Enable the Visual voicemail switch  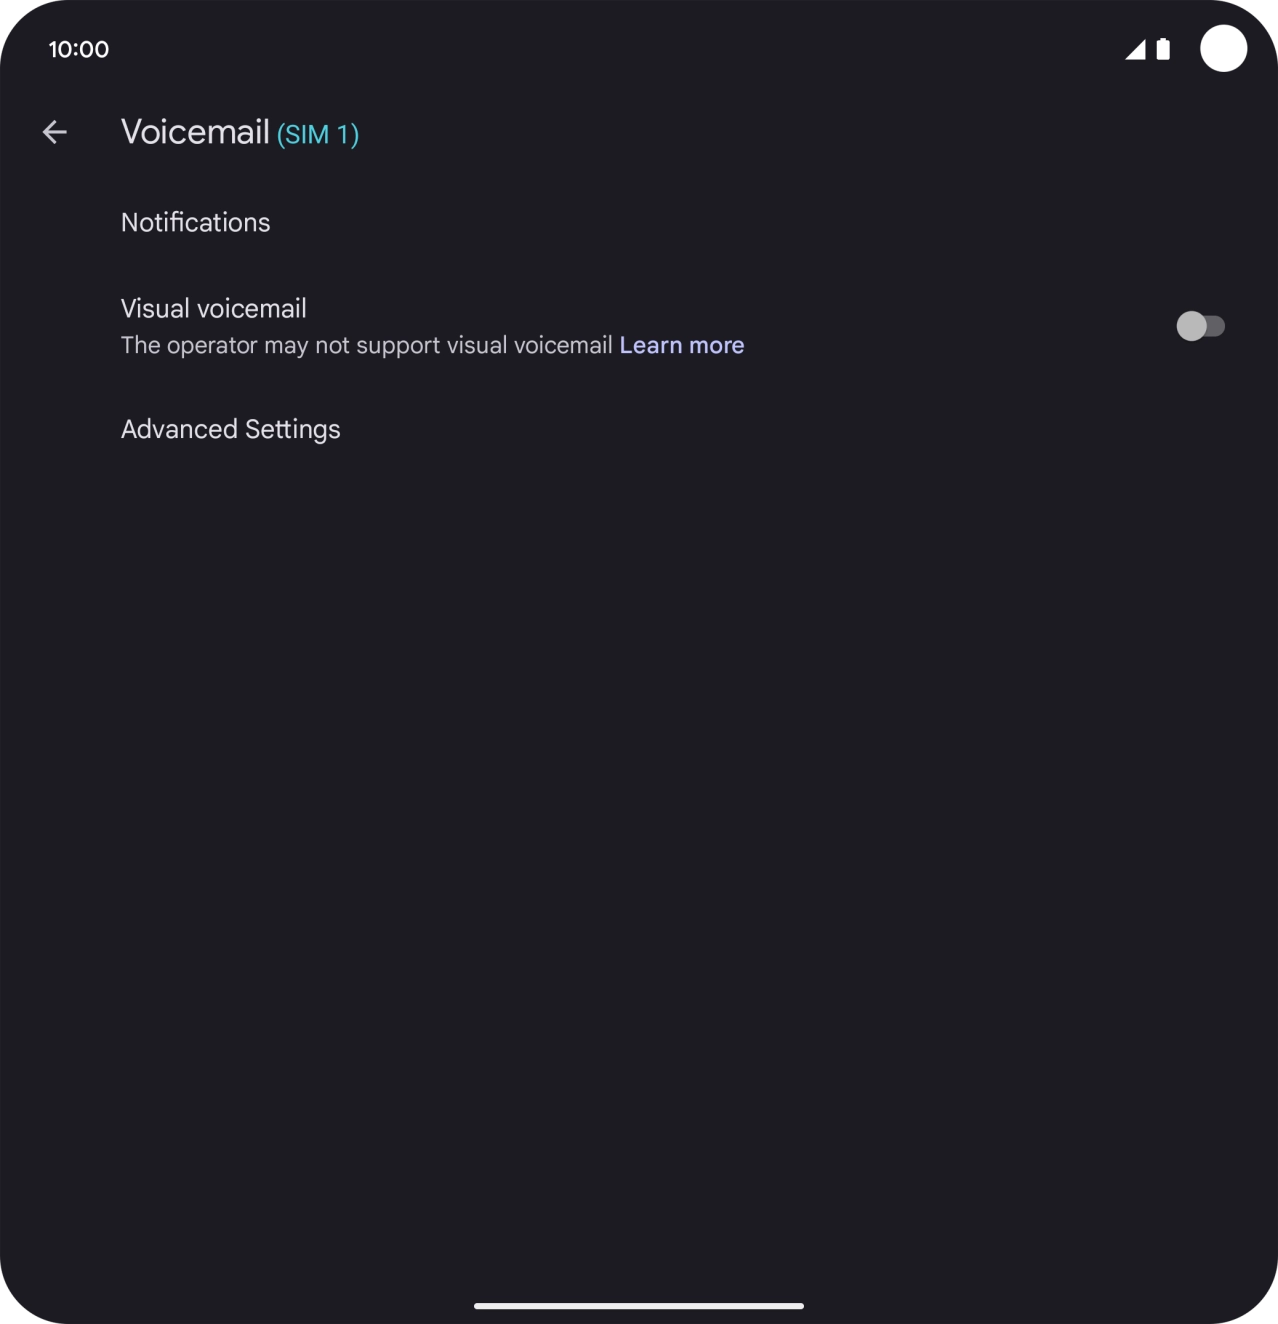pyautogui.click(x=1201, y=324)
